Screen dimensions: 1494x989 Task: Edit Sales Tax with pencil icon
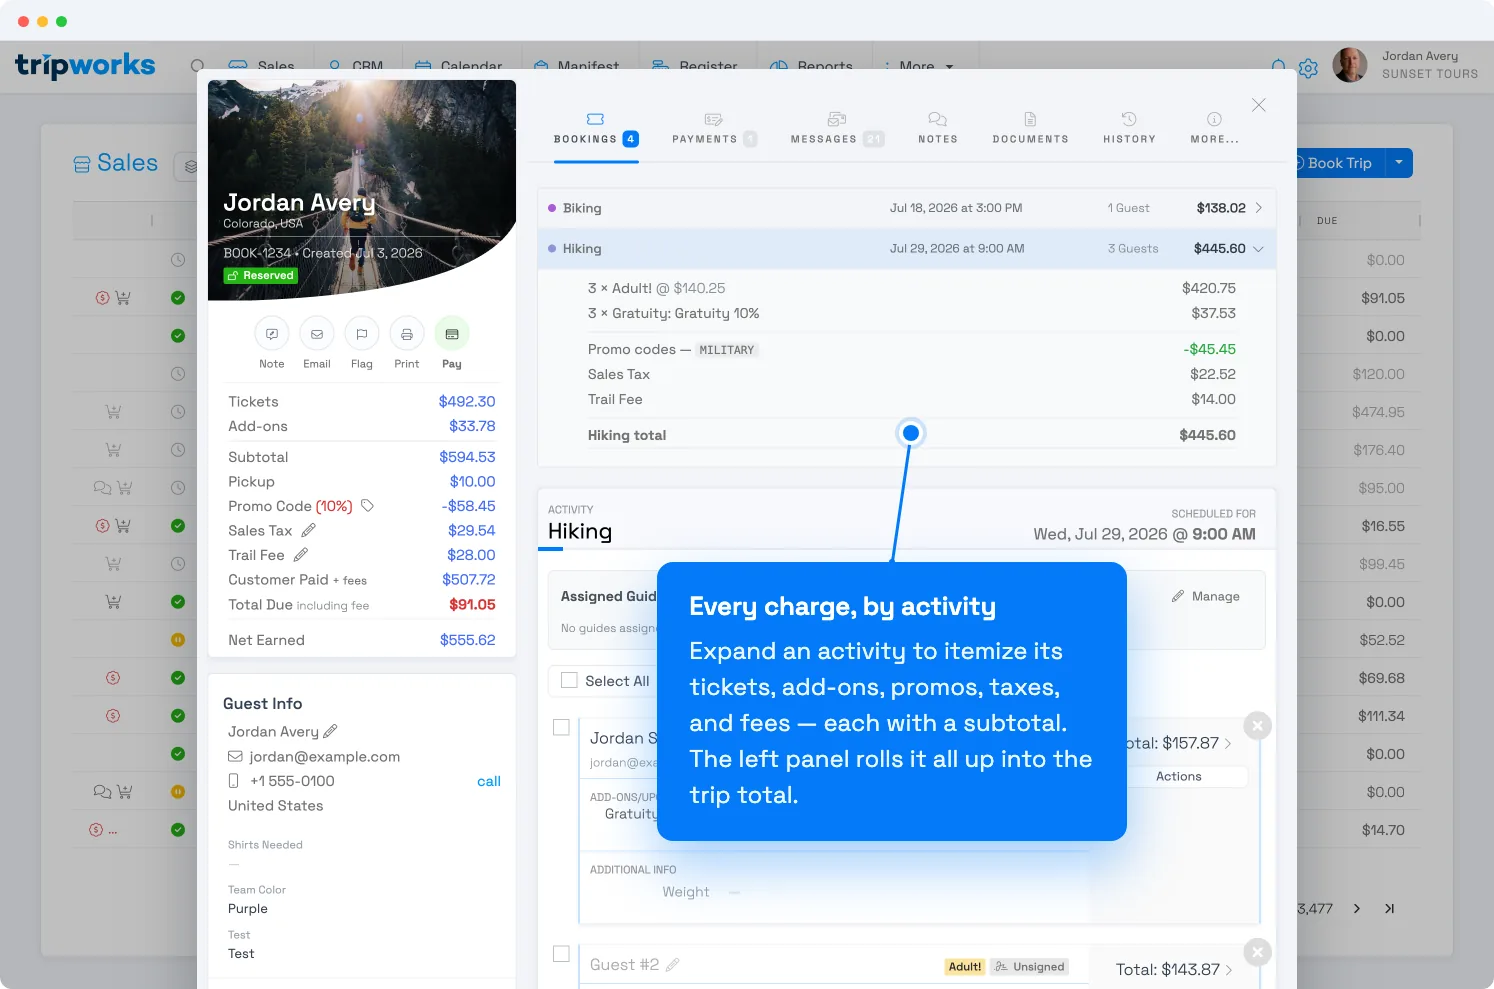(x=308, y=530)
